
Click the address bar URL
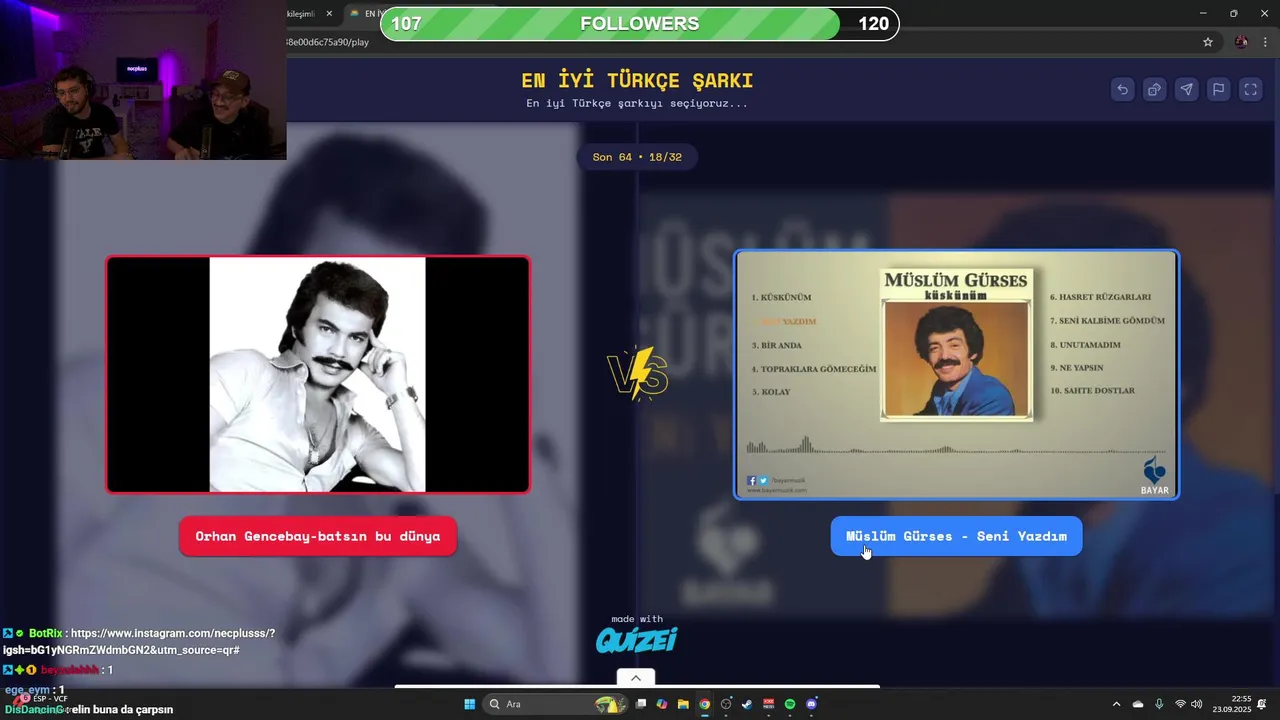(x=328, y=42)
